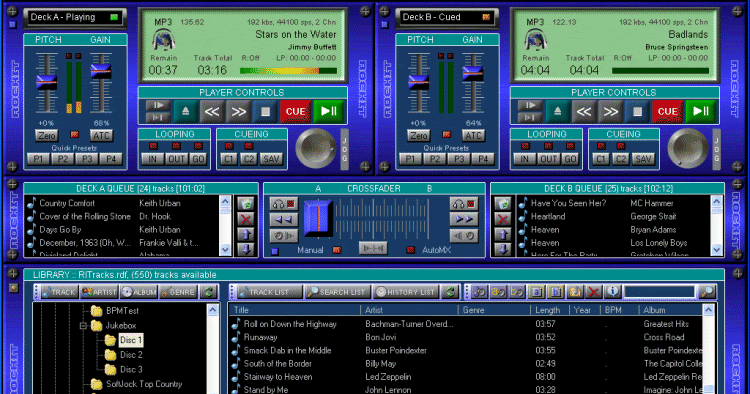
Task: Move Deck A queue track down
Action: pos(246,250)
